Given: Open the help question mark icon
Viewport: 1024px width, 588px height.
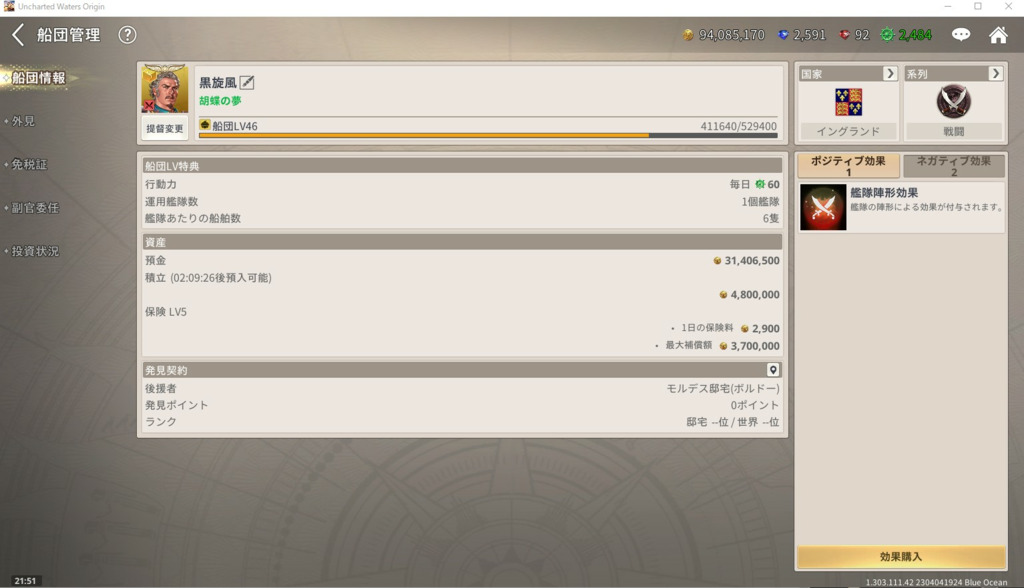Looking at the screenshot, I should [127, 35].
